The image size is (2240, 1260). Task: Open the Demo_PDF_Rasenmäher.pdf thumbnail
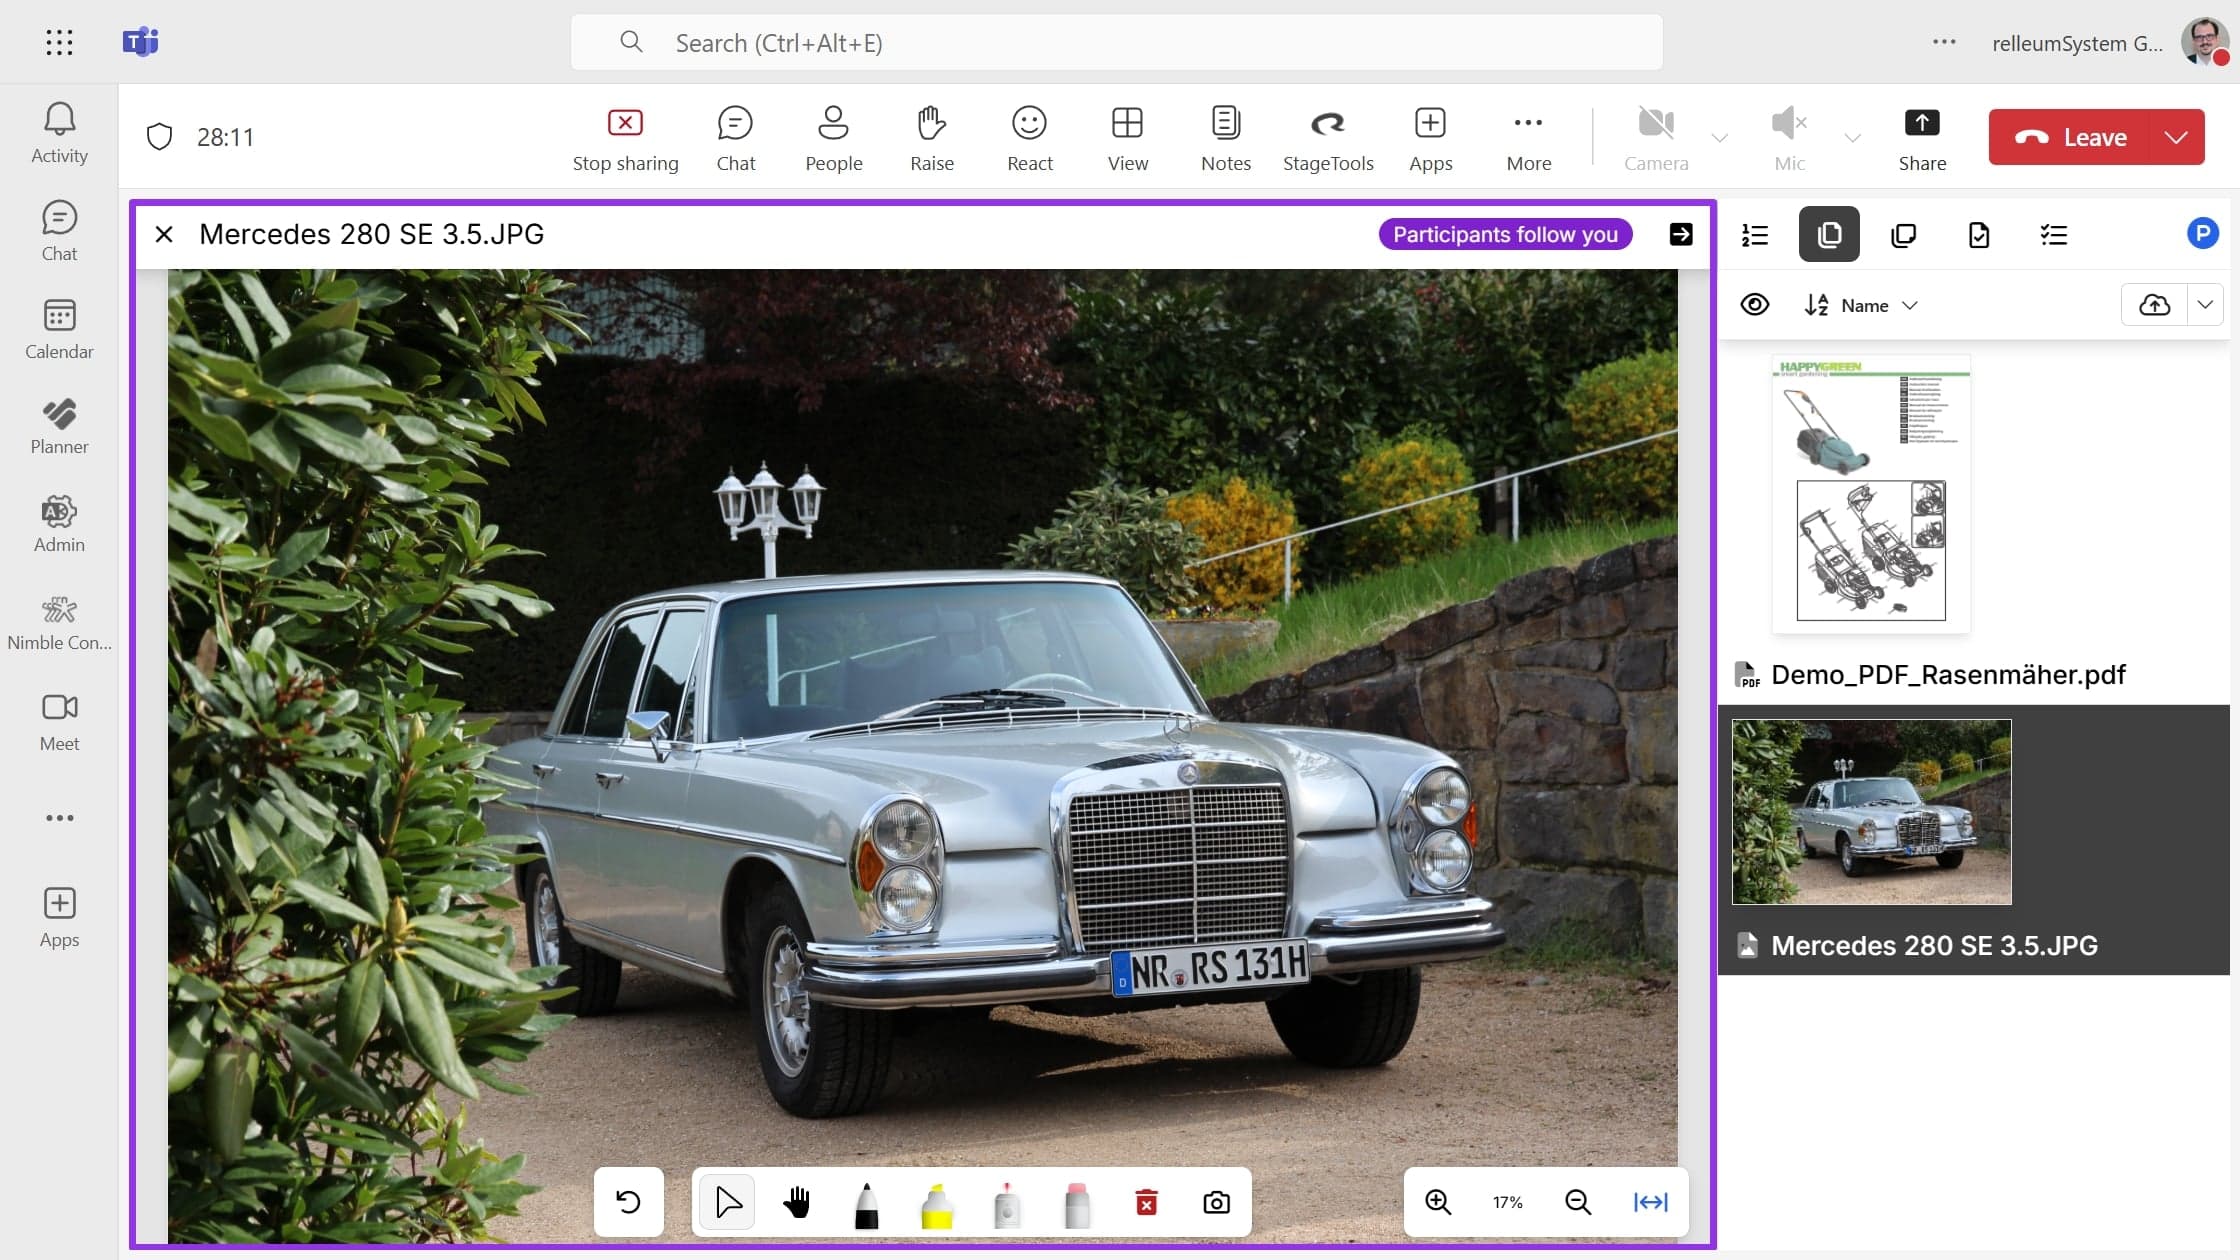pyautogui.click(x=1871, y=493)
